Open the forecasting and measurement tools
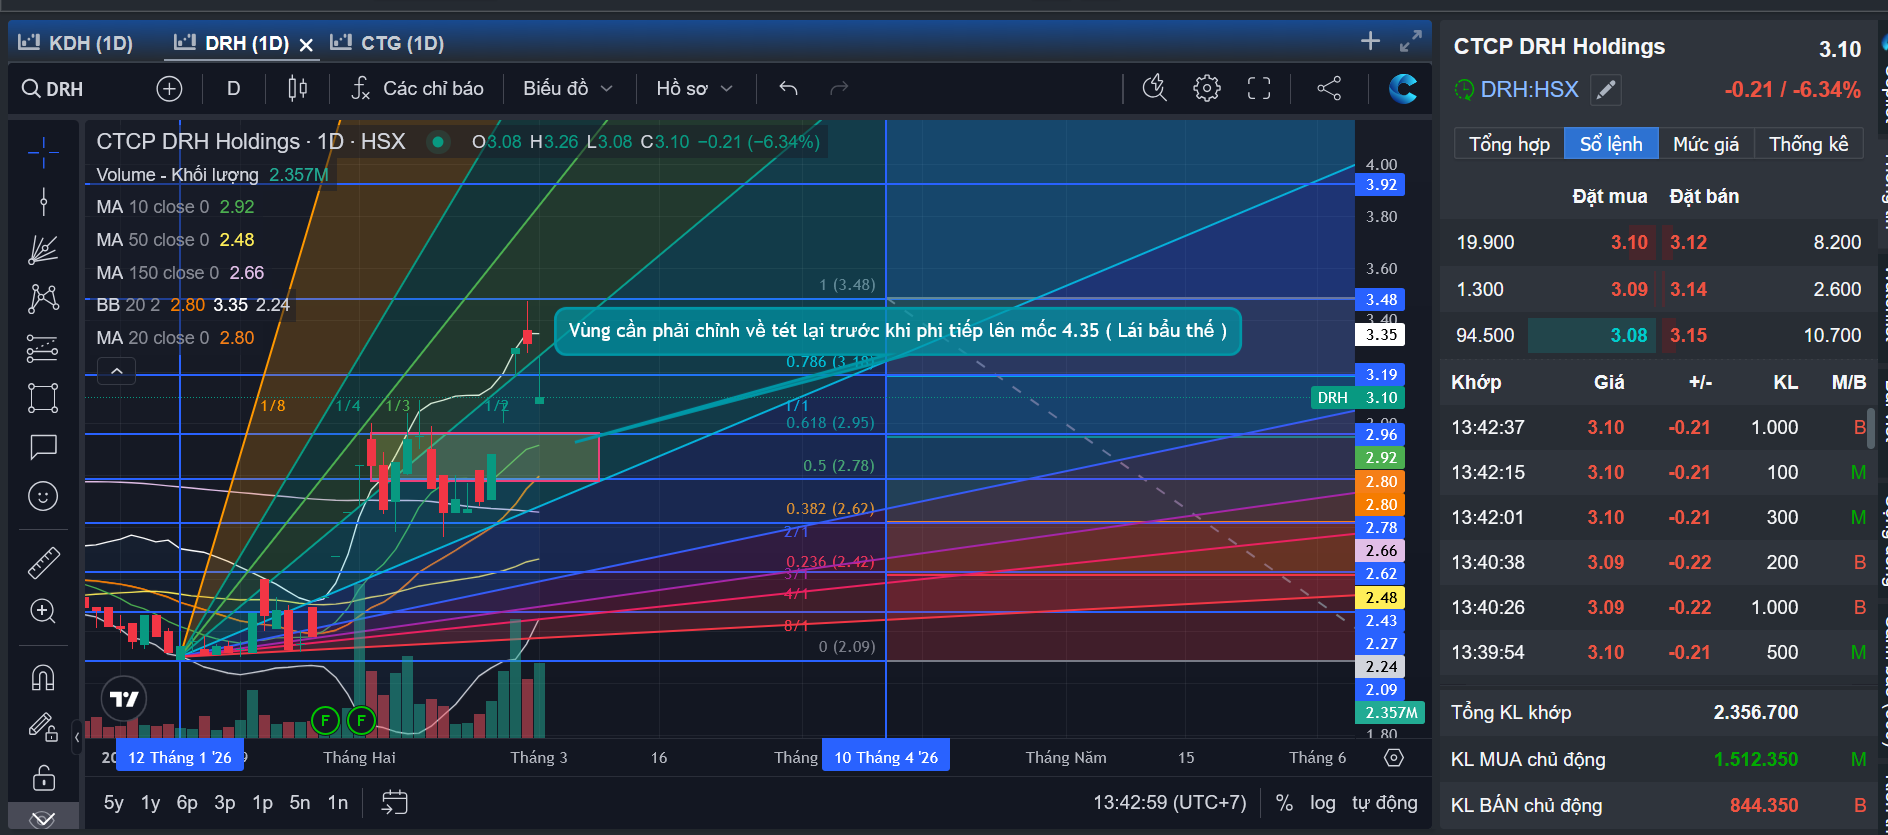This screenshot has height=835, width=1888. pyautogui.click(x=43, y=348)
